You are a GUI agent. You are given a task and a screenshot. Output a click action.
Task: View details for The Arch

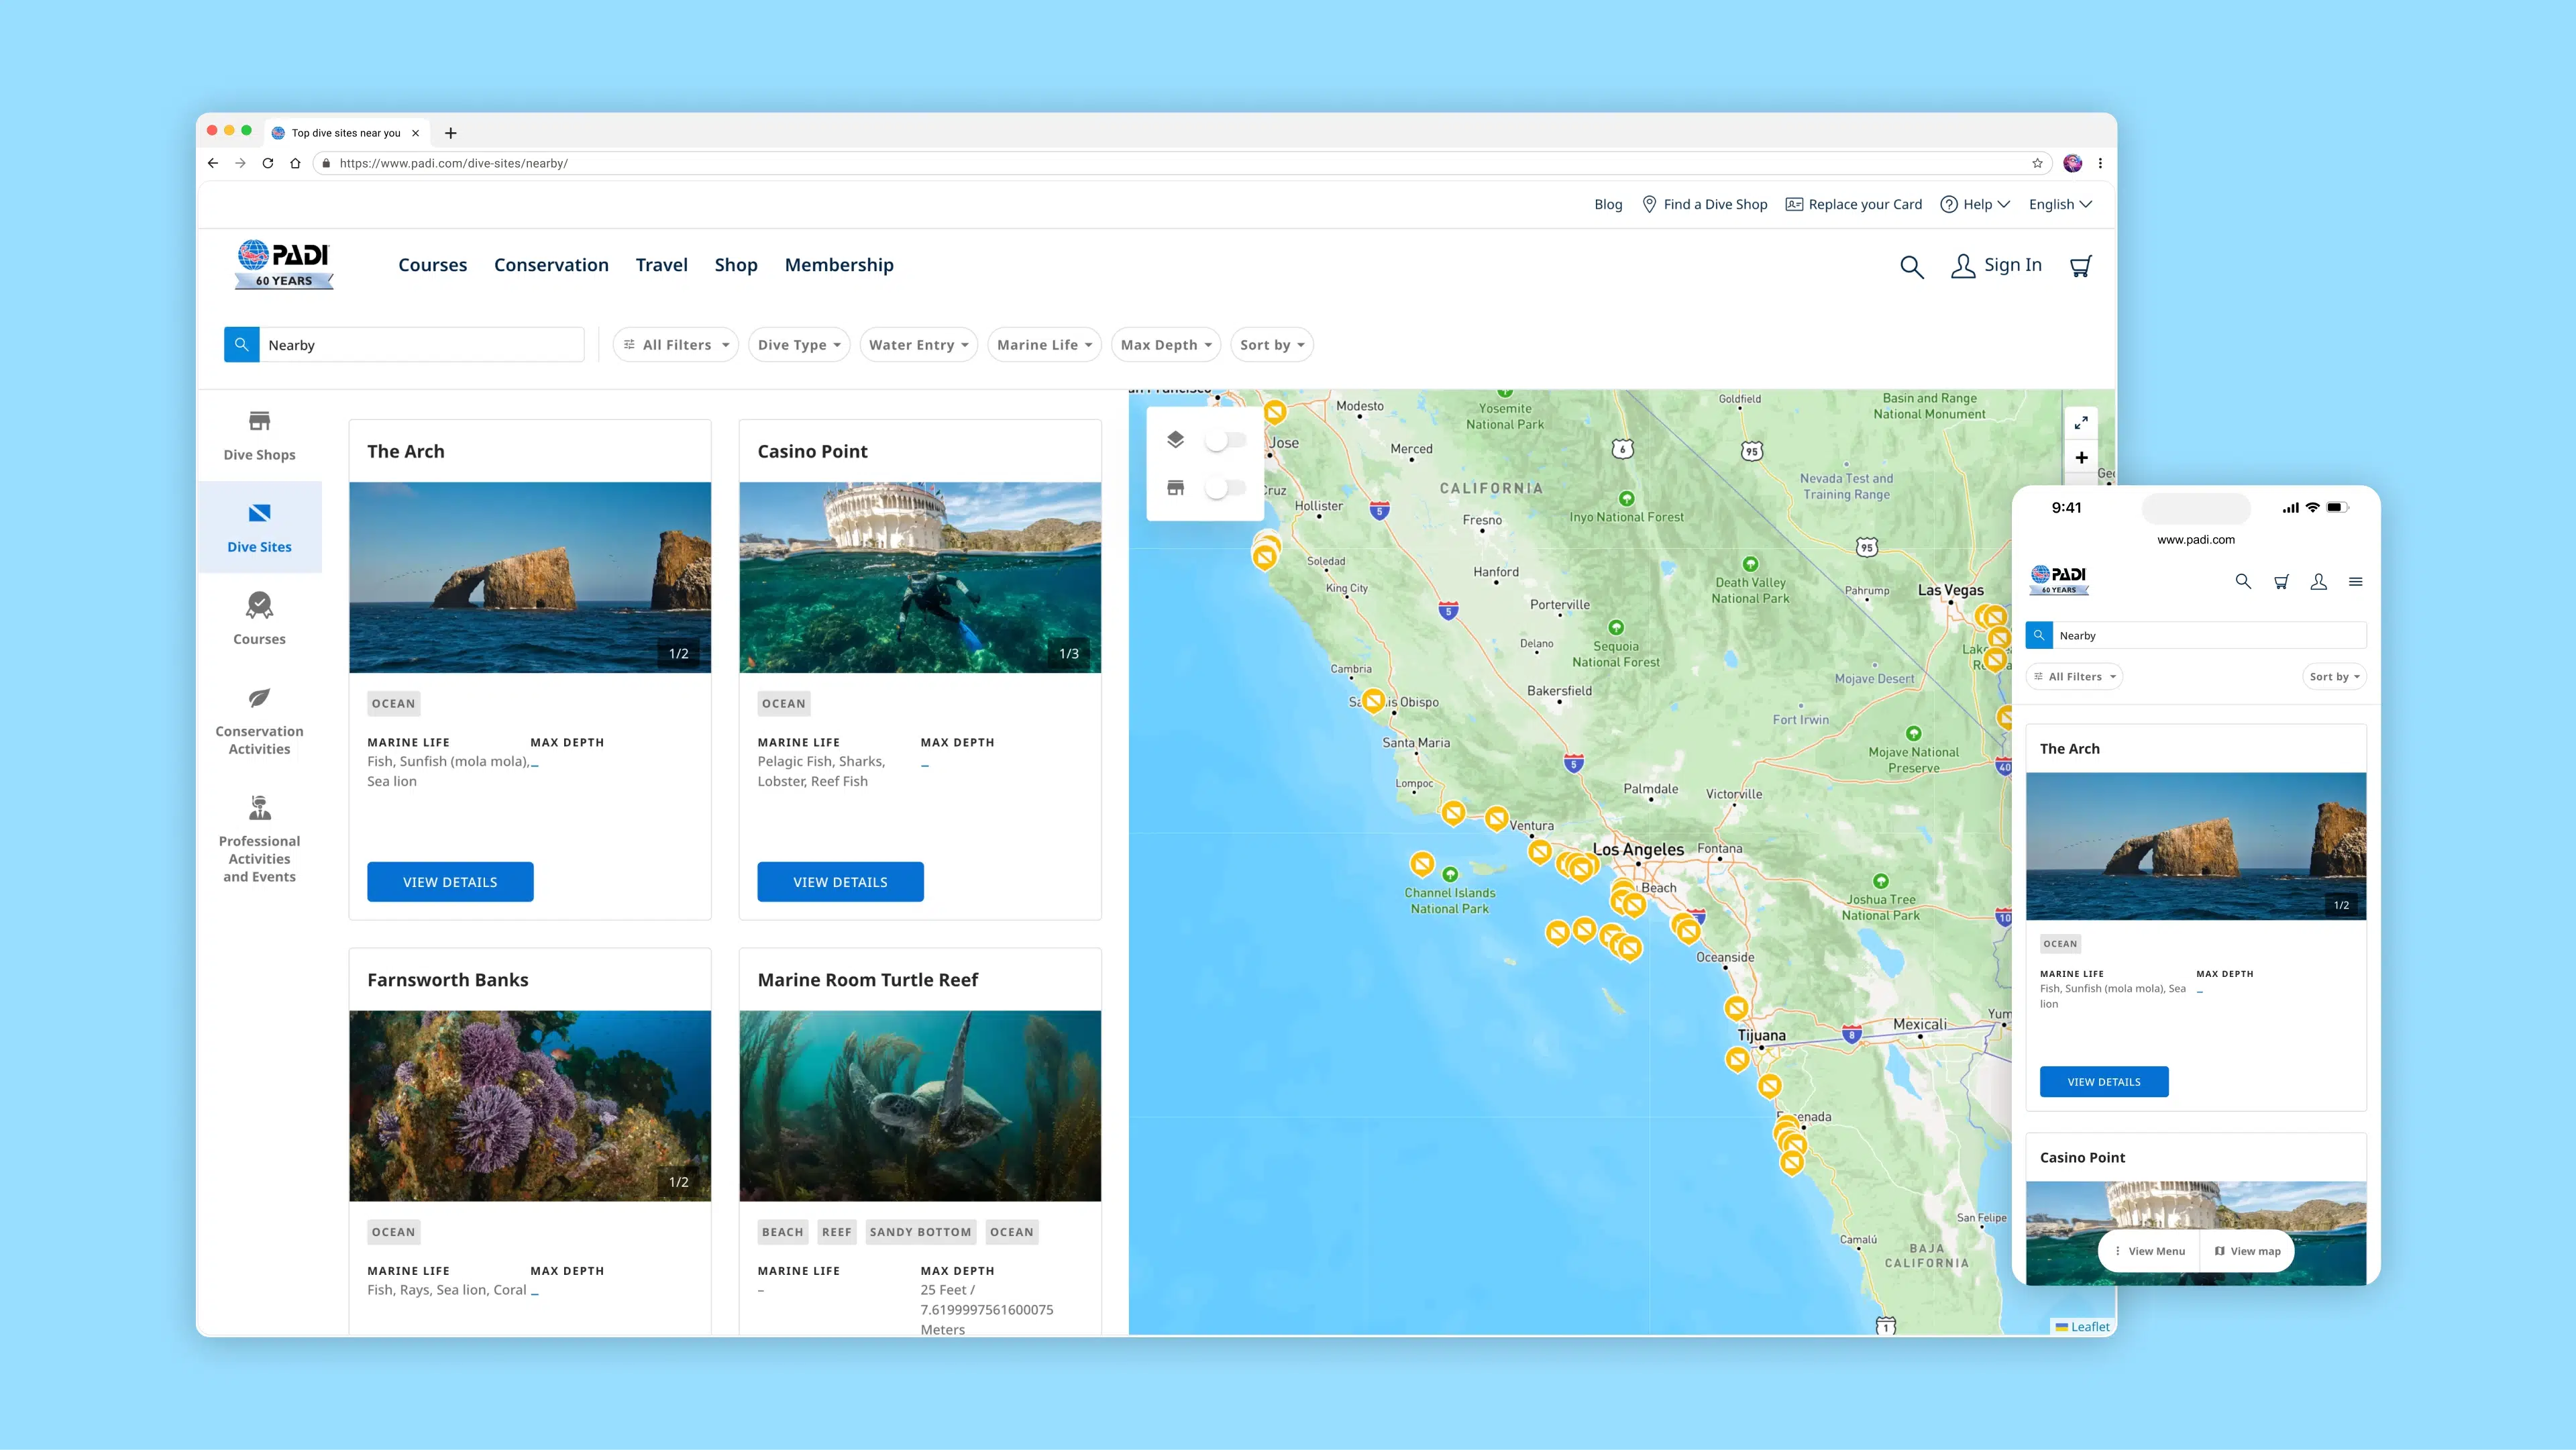tap(450, 882)
